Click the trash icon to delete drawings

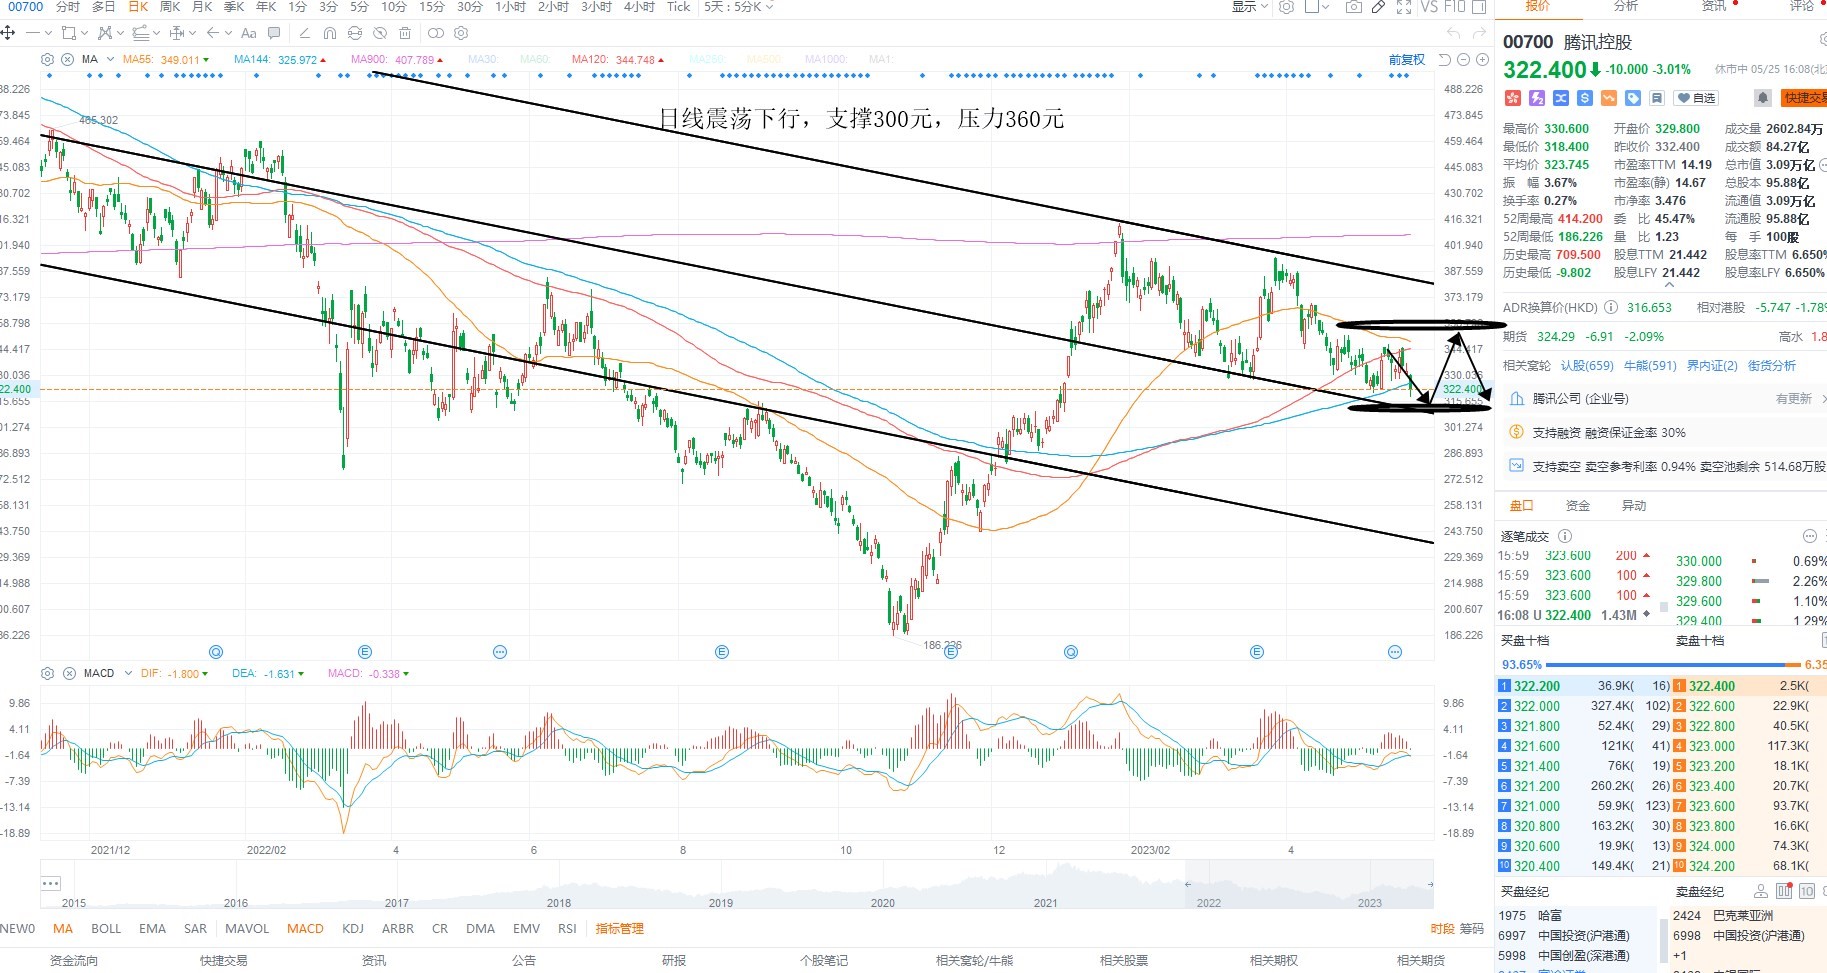click(x=405, y=33)
